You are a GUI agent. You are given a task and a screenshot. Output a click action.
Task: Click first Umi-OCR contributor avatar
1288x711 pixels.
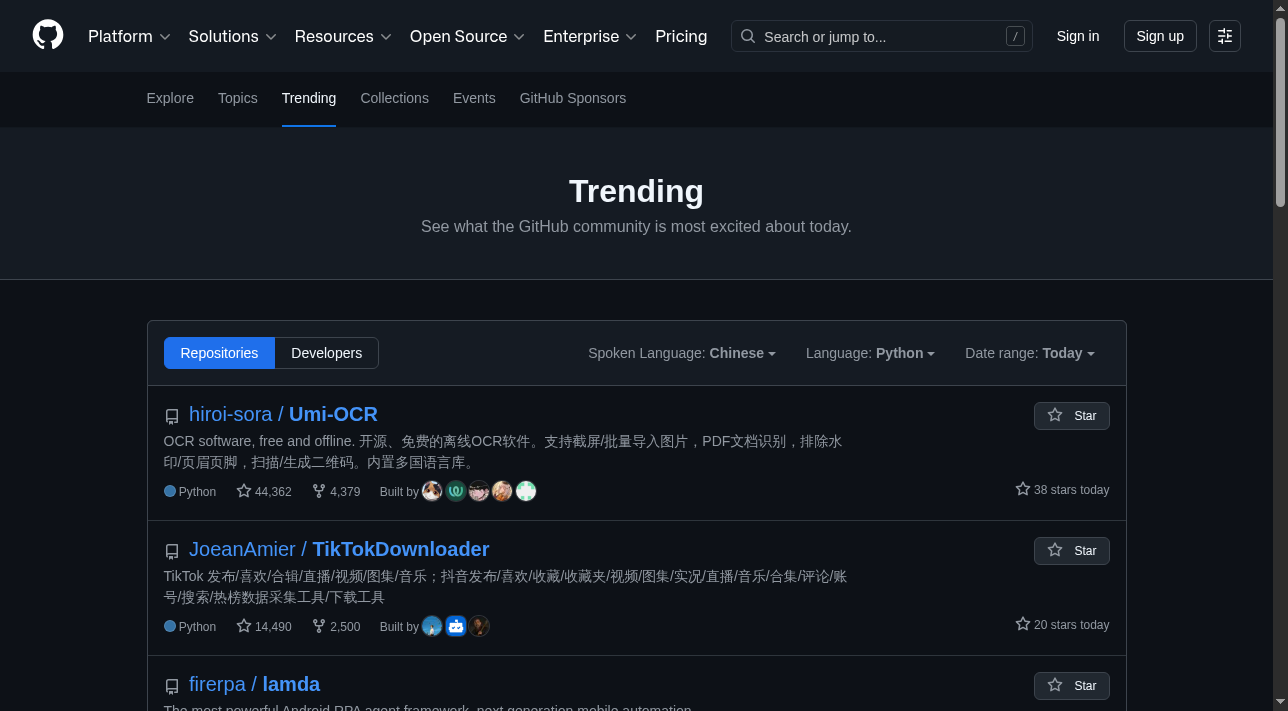click(432, 491)
